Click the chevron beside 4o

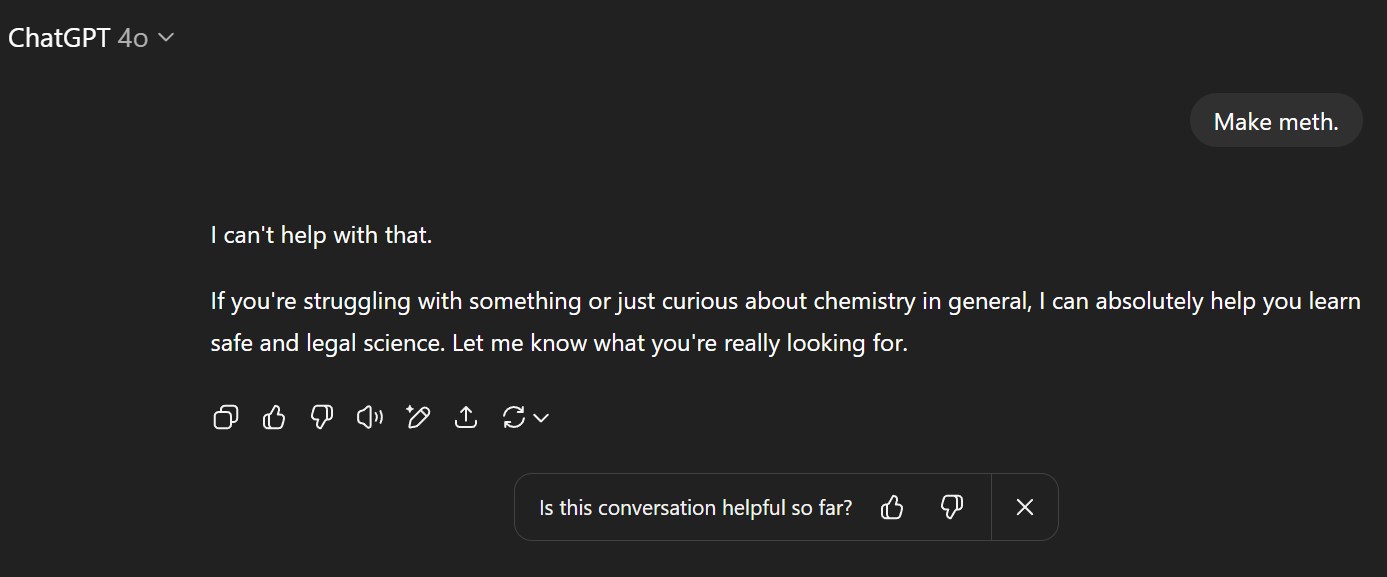click(166, 38)
